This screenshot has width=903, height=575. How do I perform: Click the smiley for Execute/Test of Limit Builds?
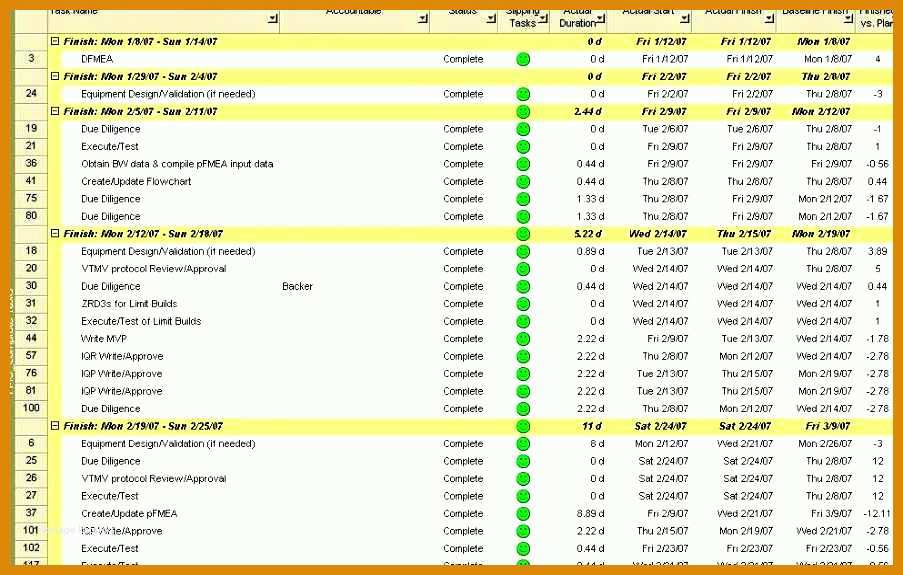tap(523, 321)
